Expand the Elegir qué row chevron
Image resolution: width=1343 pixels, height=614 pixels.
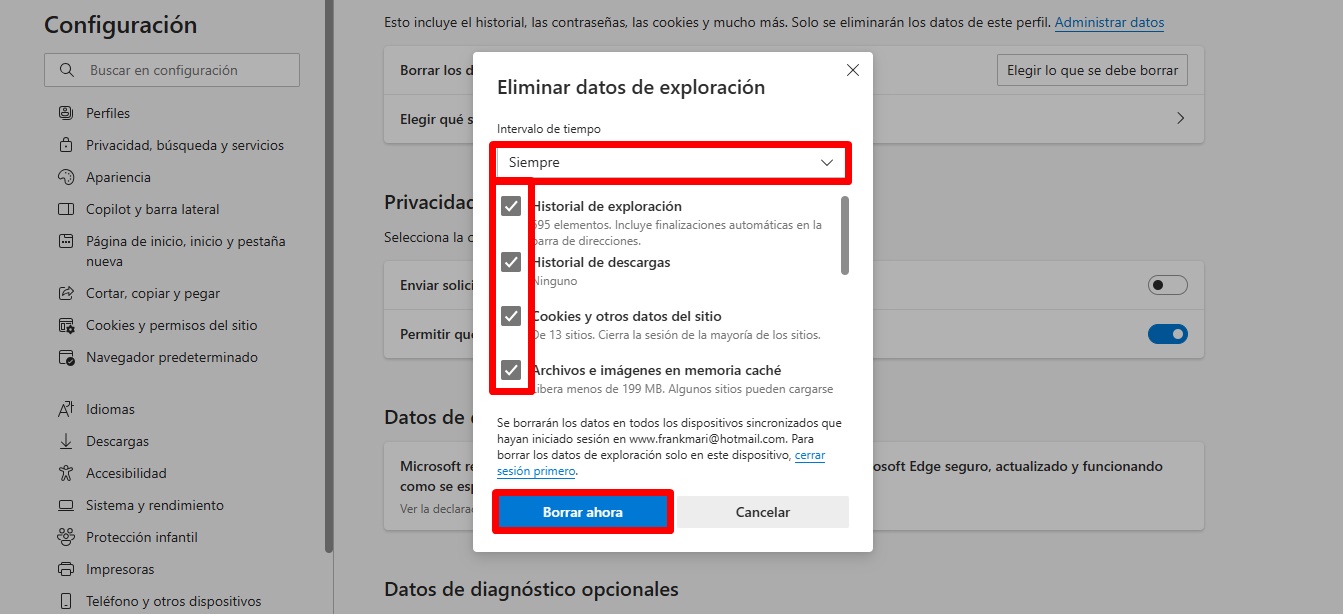pos(1181,118)
